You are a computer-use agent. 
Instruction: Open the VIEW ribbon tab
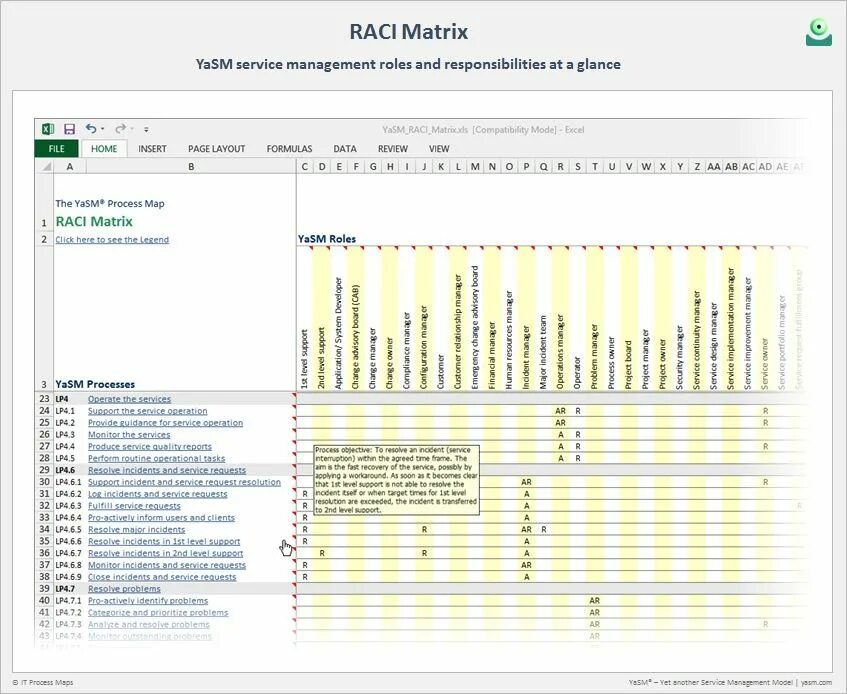click(x=439, y=149)
